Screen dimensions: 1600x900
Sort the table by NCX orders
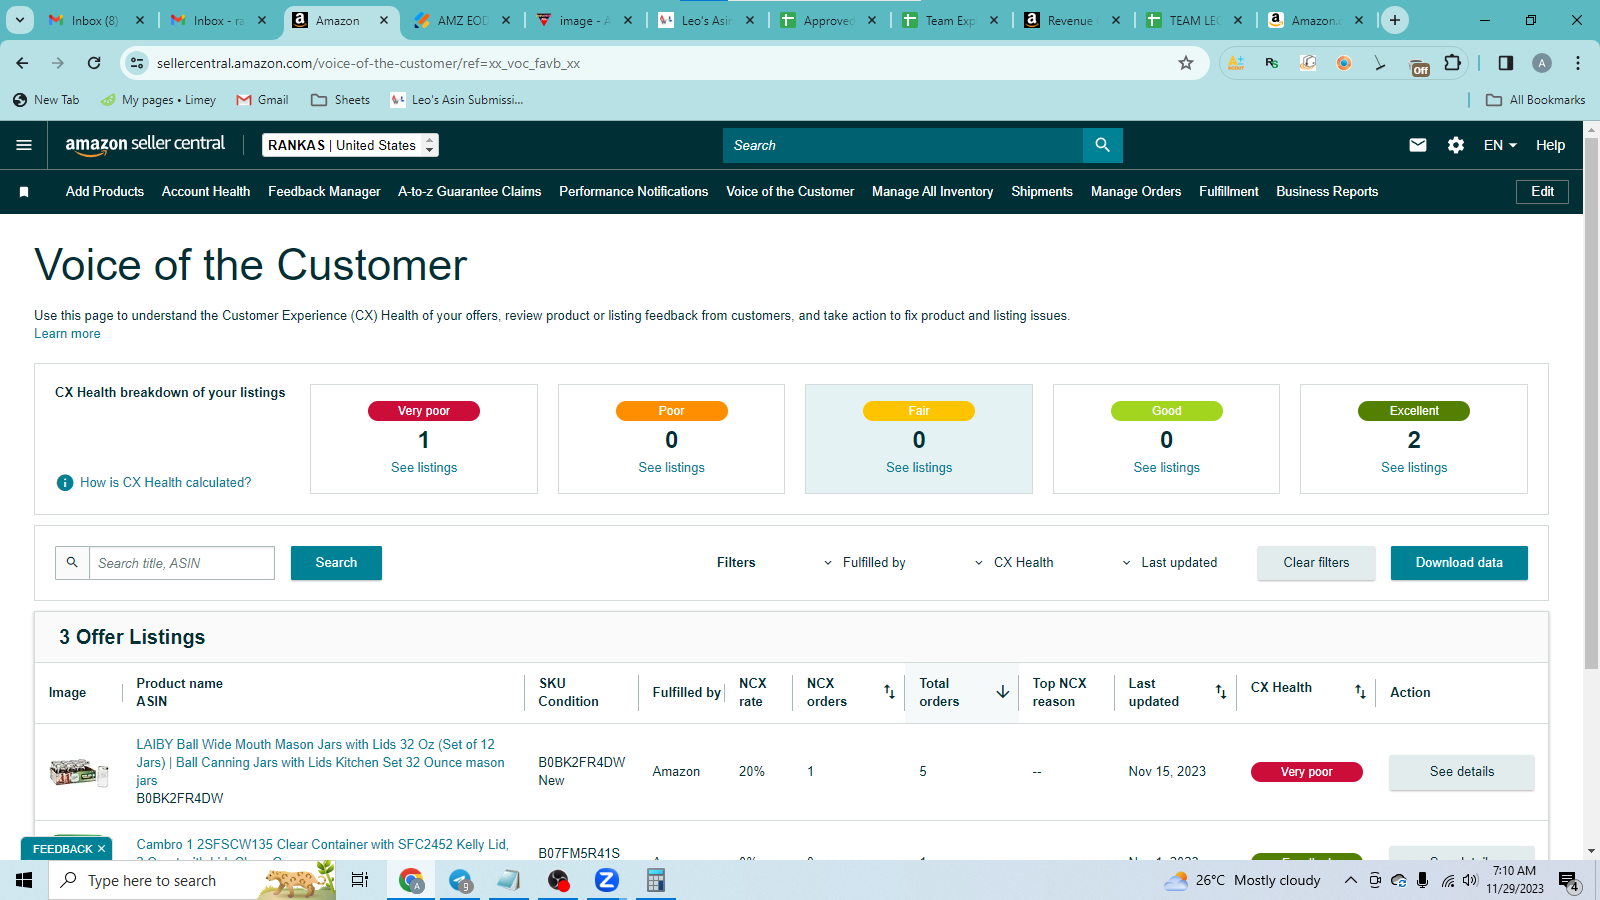[x=889, y=692]
